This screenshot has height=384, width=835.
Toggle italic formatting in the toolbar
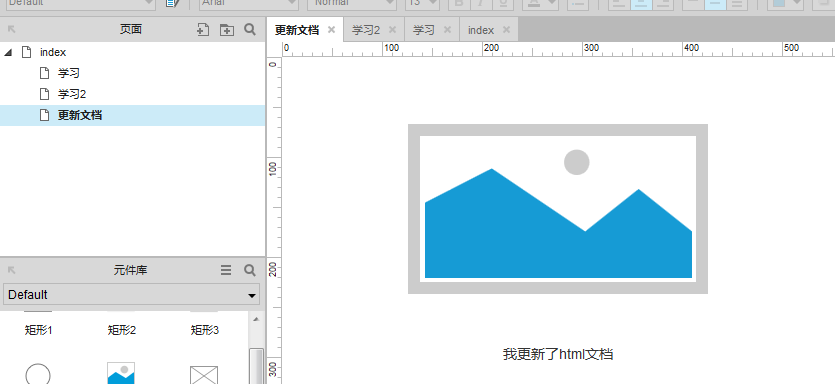click(481, 4)
